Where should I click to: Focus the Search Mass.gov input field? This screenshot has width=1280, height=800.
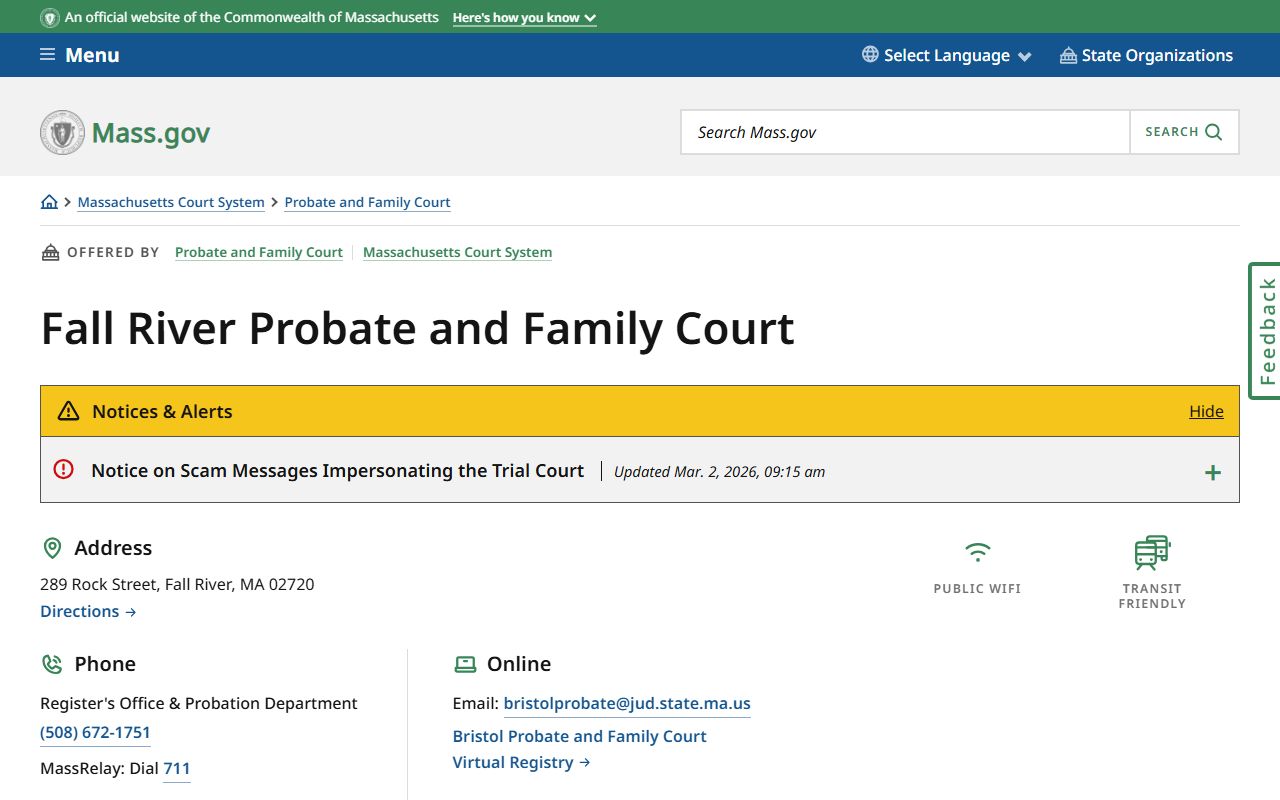pyautogui.click(x=905, y=132)
